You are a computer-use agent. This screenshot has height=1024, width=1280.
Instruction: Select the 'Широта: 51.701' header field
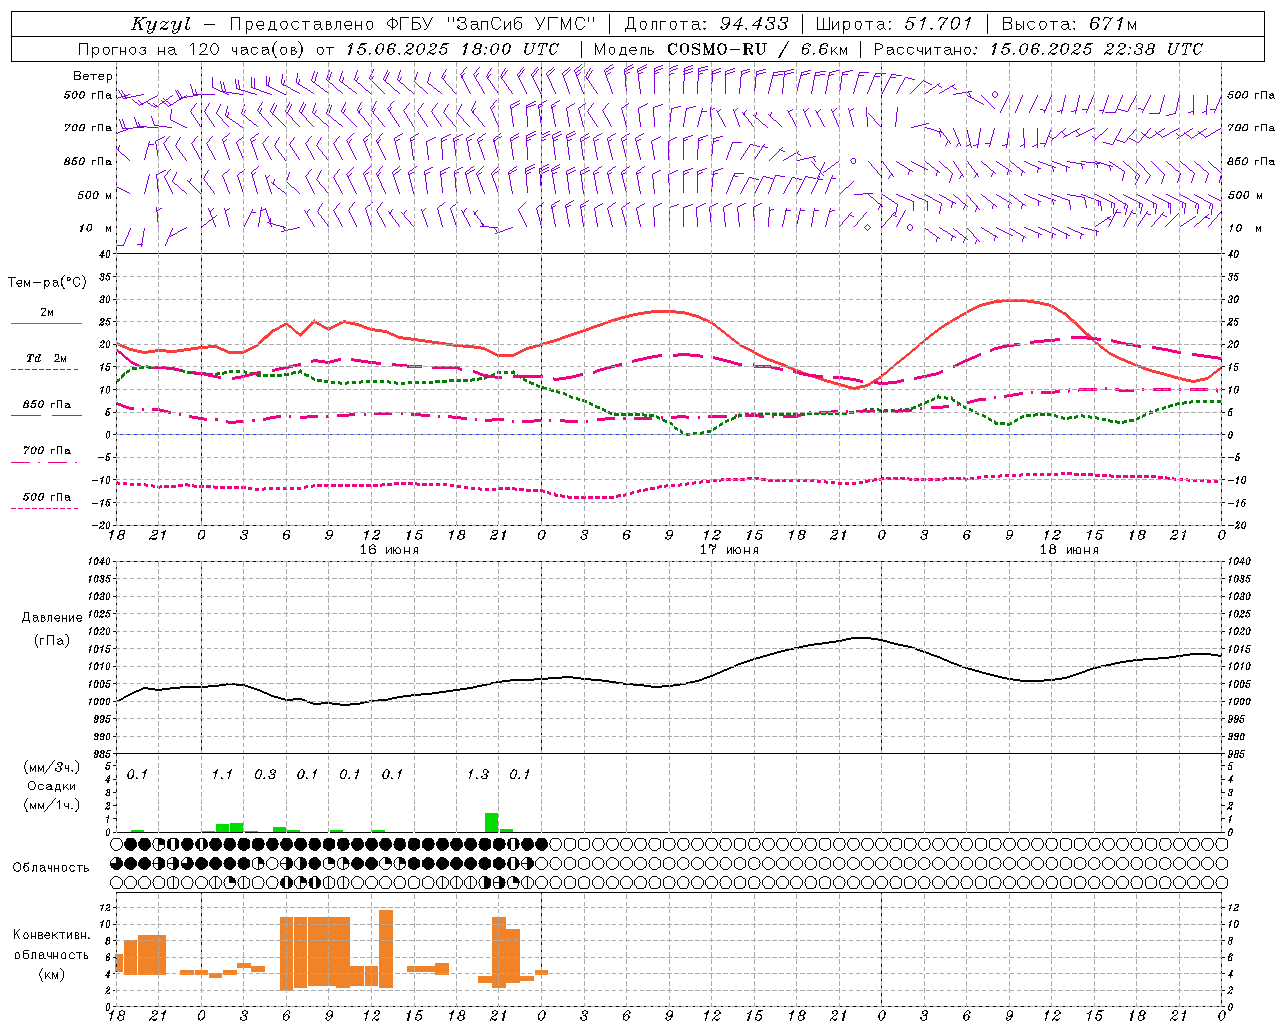coord(894,24)
